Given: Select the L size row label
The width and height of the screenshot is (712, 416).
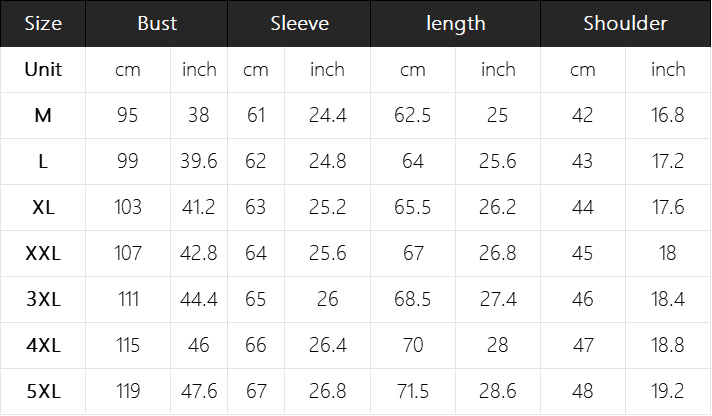Looking at the screenshot, I should pos(43,161).
